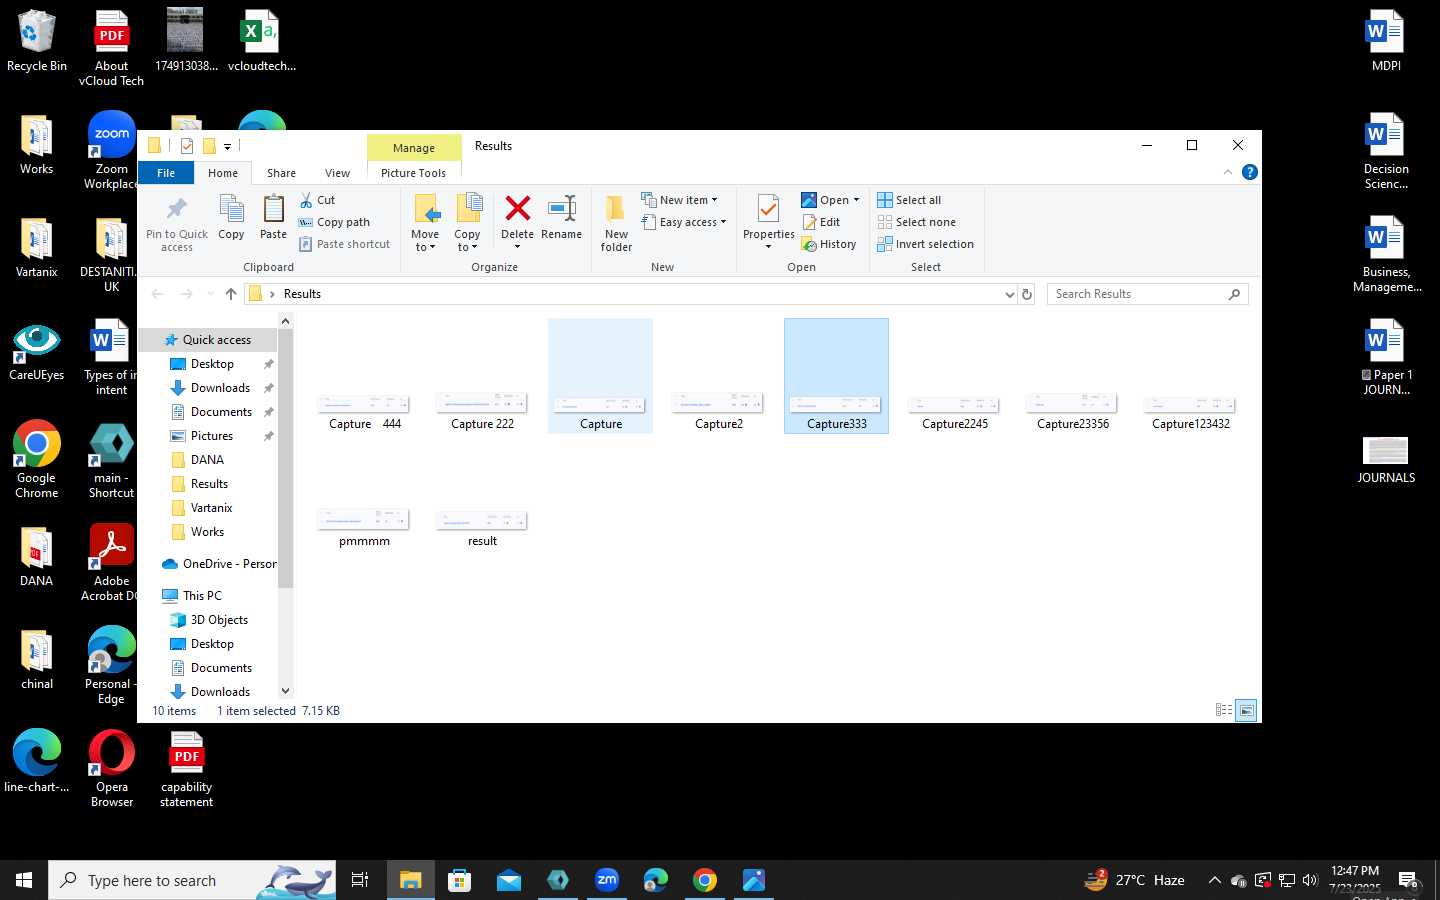
Task: Switch to Details view icon in status bar
Action: 1224,710
